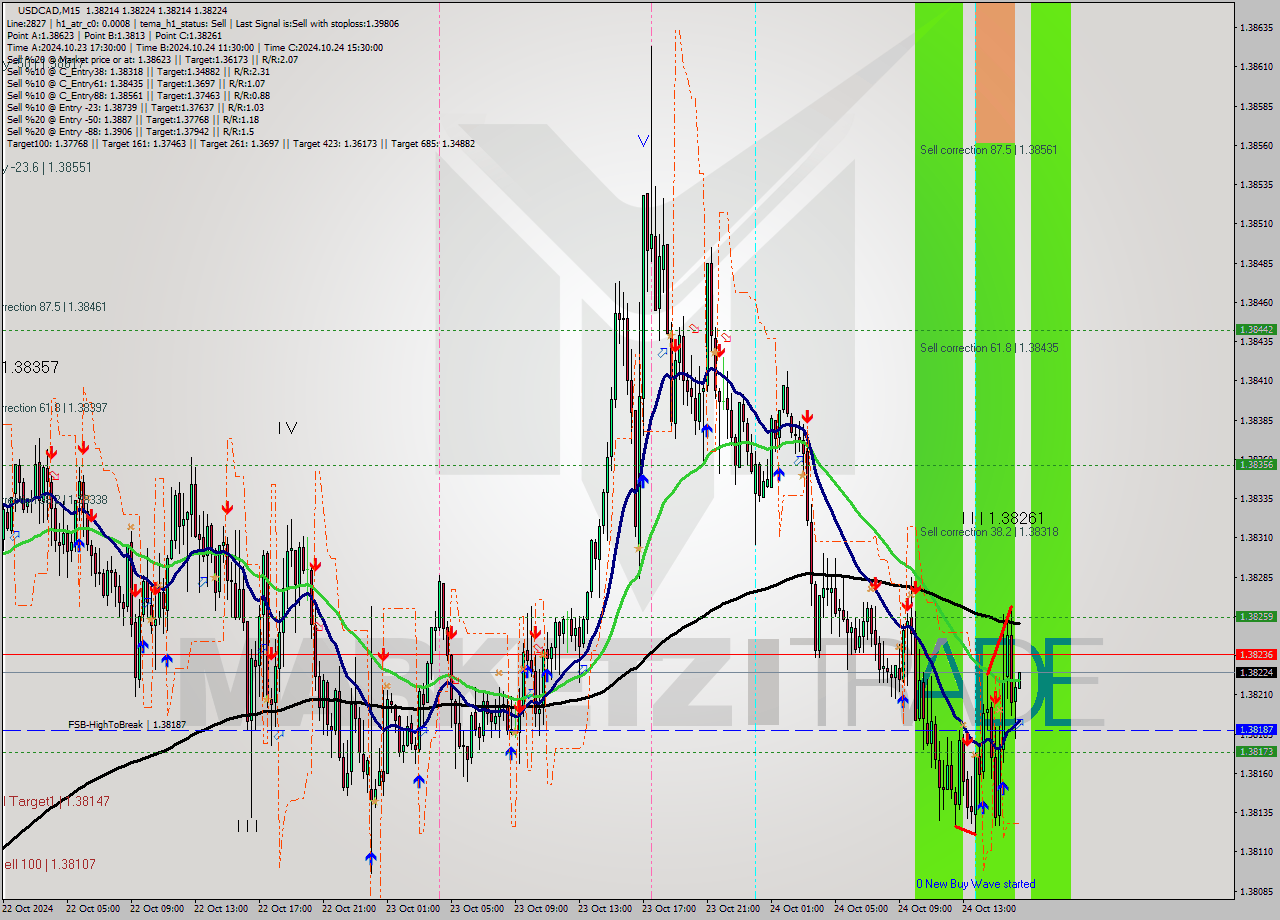Click the USDCAD,M15 symbol title
Viewport: 1280px width, 920px height.
(x=50, y=10)
